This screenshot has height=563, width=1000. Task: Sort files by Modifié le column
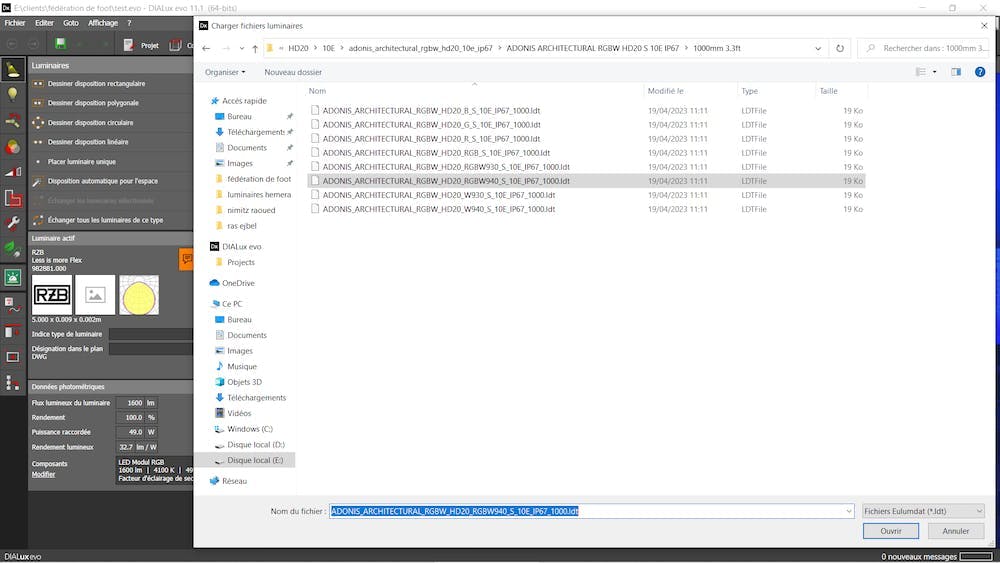coord(665,91)
